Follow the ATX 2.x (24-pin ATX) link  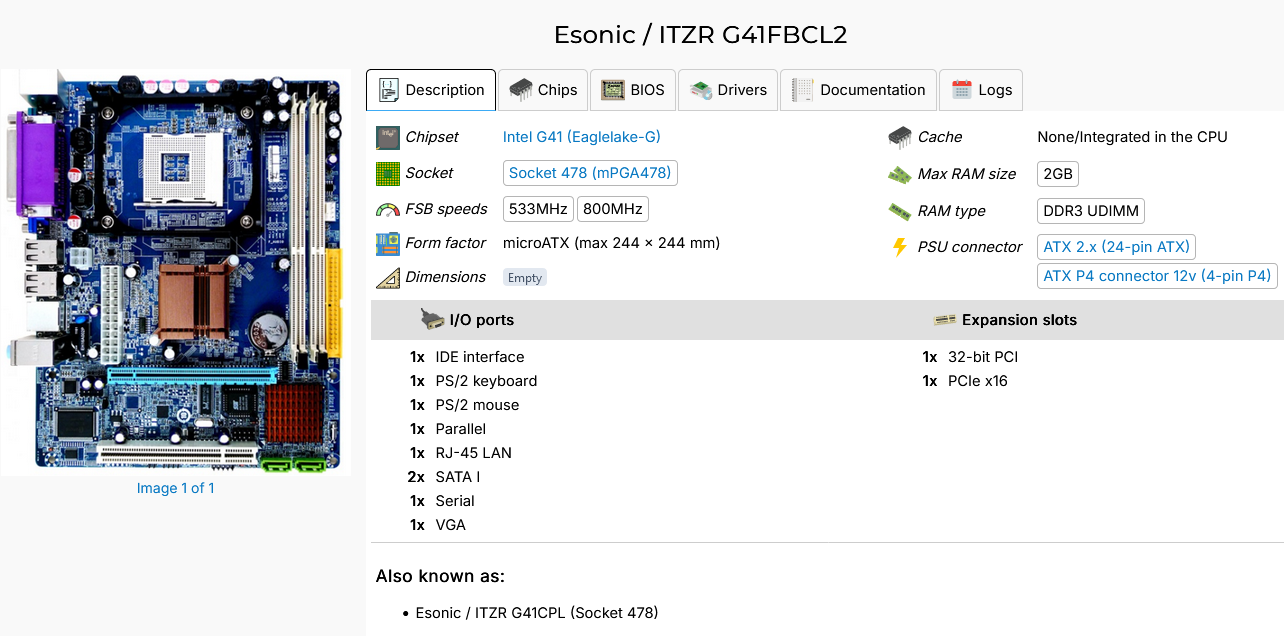1116,247
